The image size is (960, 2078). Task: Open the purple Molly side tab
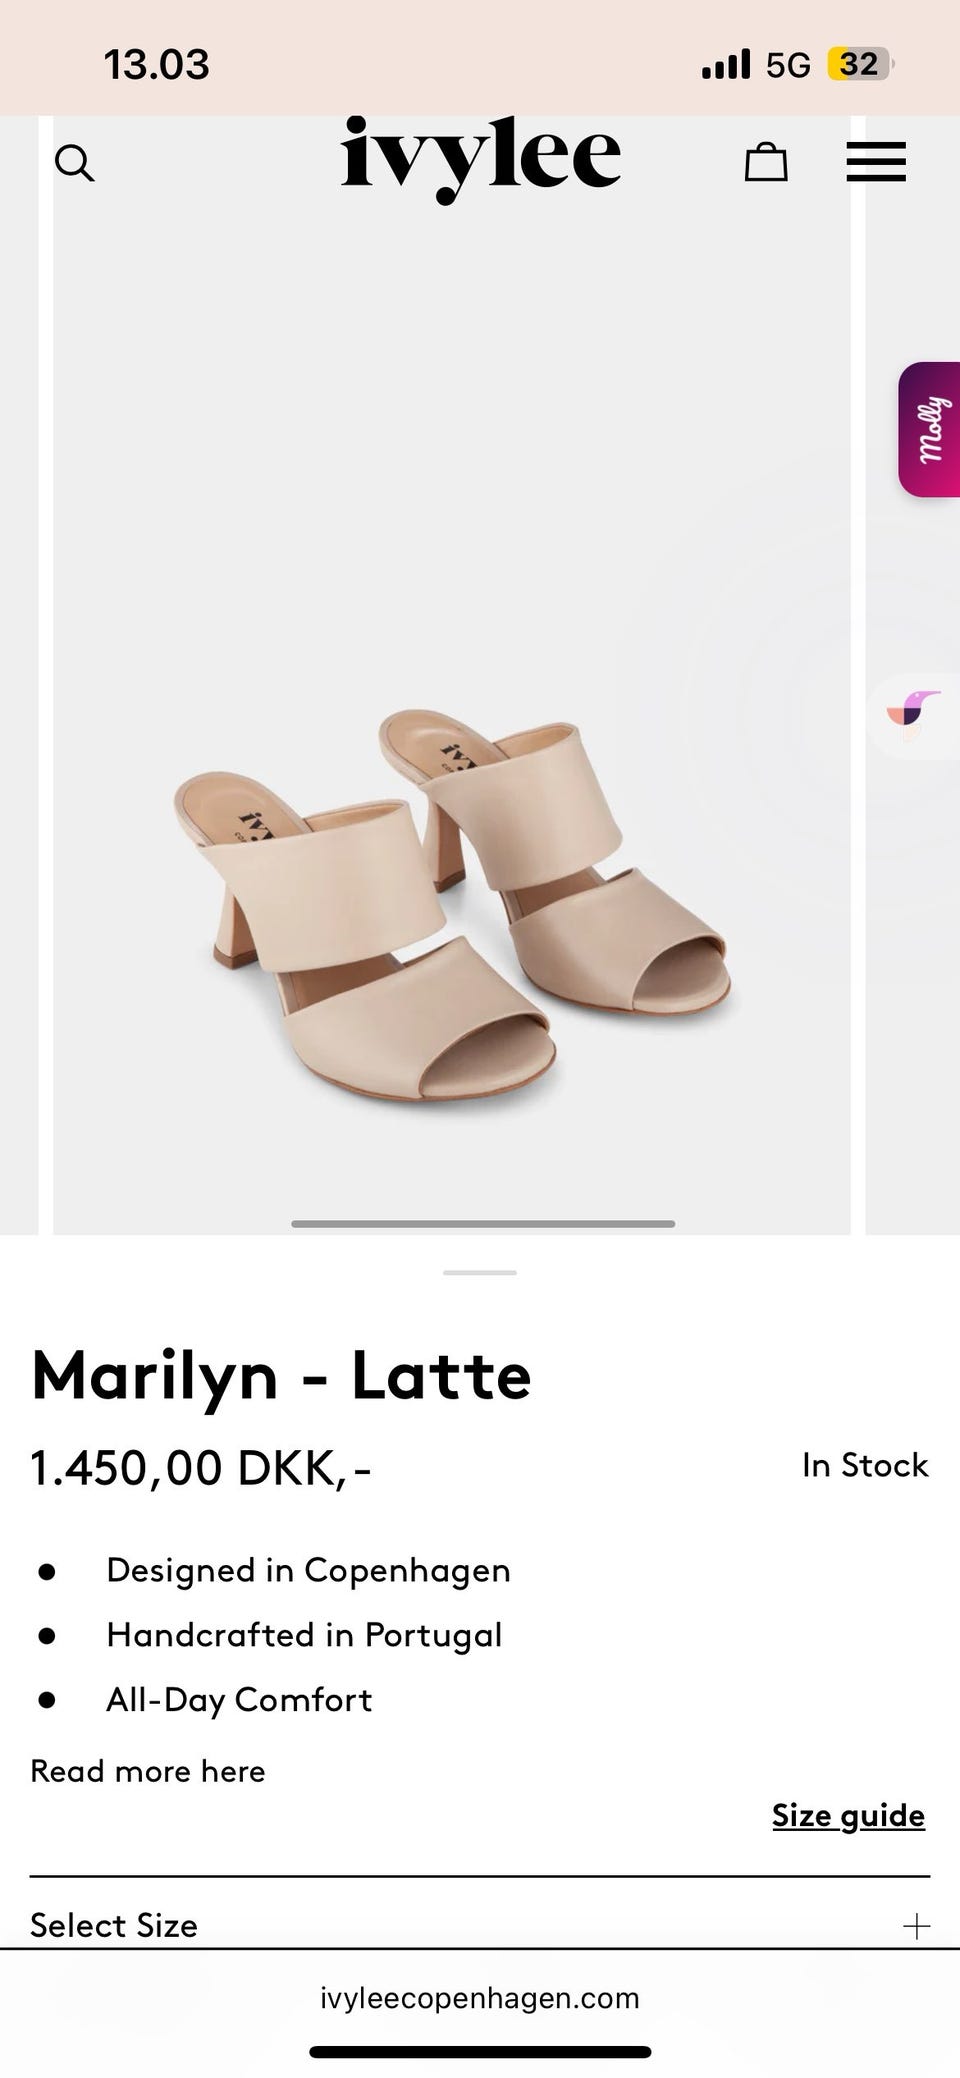pyautogui.click(x=929, y=429)
